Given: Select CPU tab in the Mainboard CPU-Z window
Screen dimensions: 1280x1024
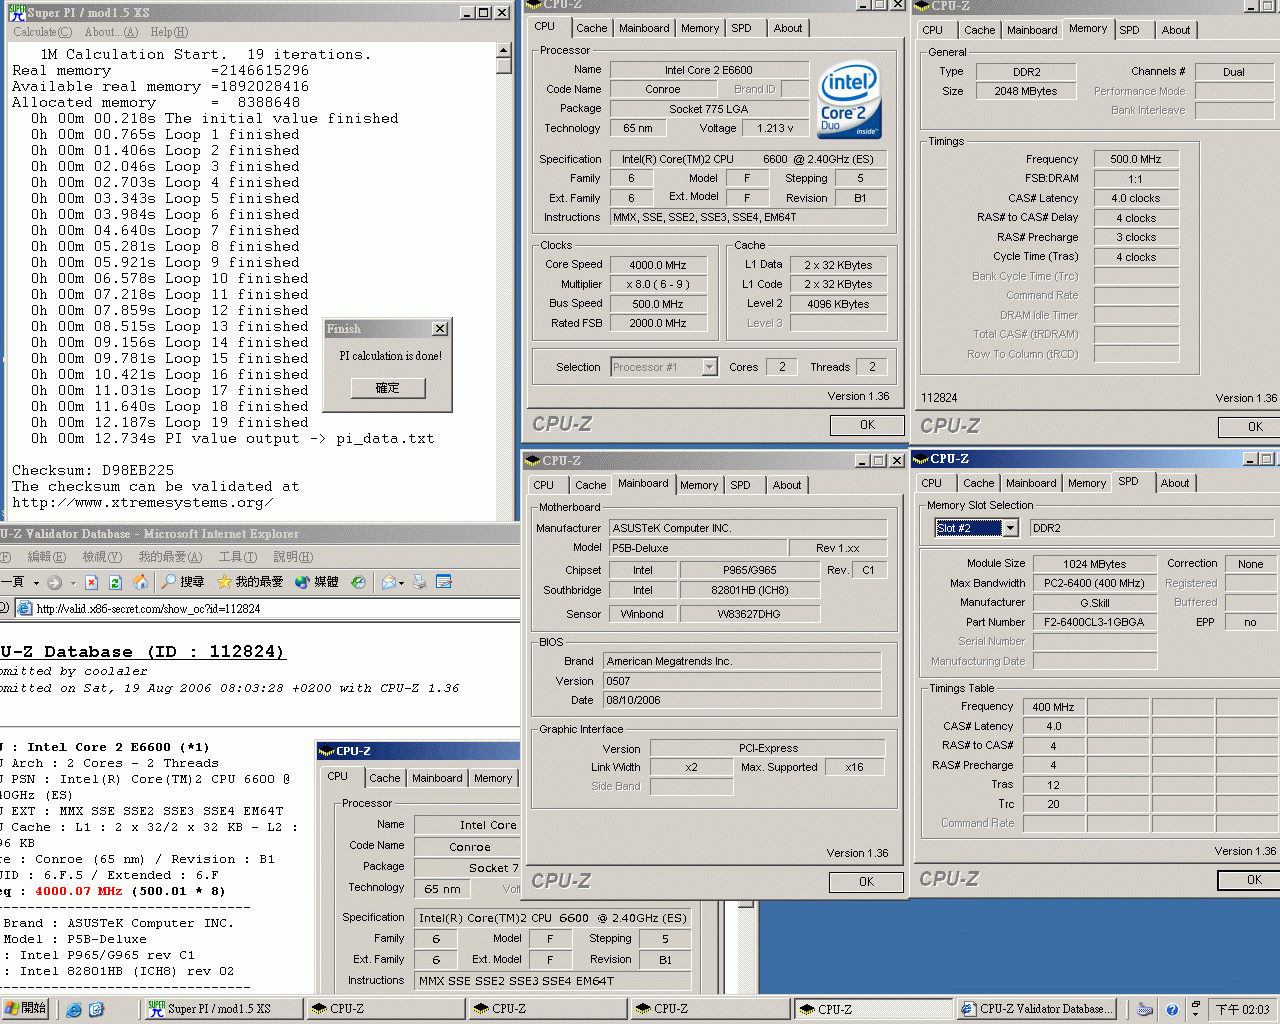Looking at the screenshot, I should [543, 485].
